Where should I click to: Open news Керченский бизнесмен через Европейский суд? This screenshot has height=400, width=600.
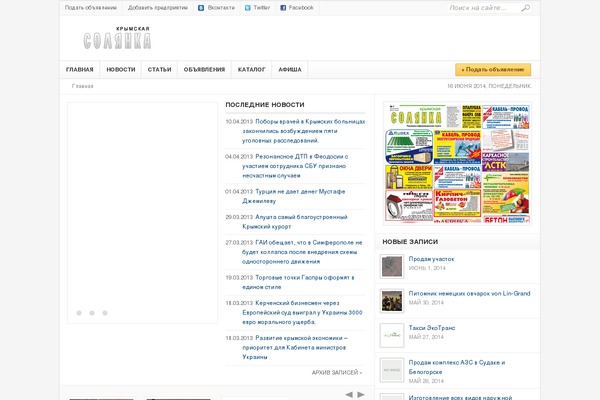point(302,312)
